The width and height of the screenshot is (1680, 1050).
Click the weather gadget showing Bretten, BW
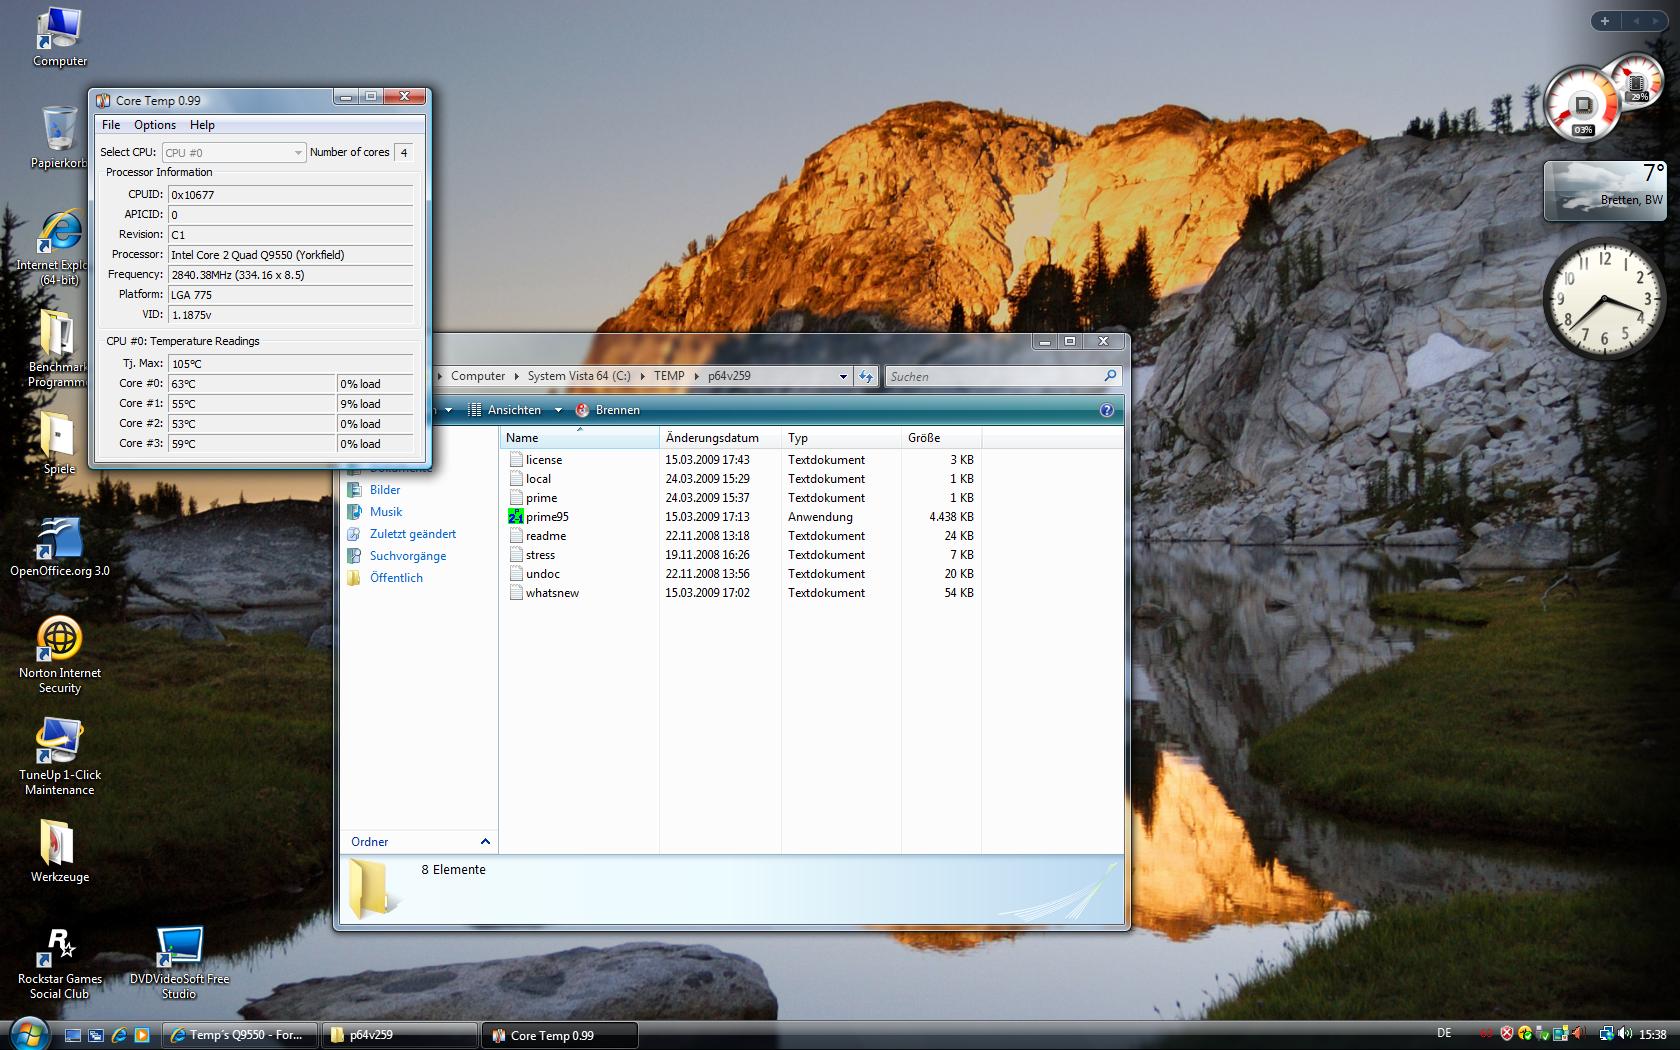click(x=1605, y=190)
